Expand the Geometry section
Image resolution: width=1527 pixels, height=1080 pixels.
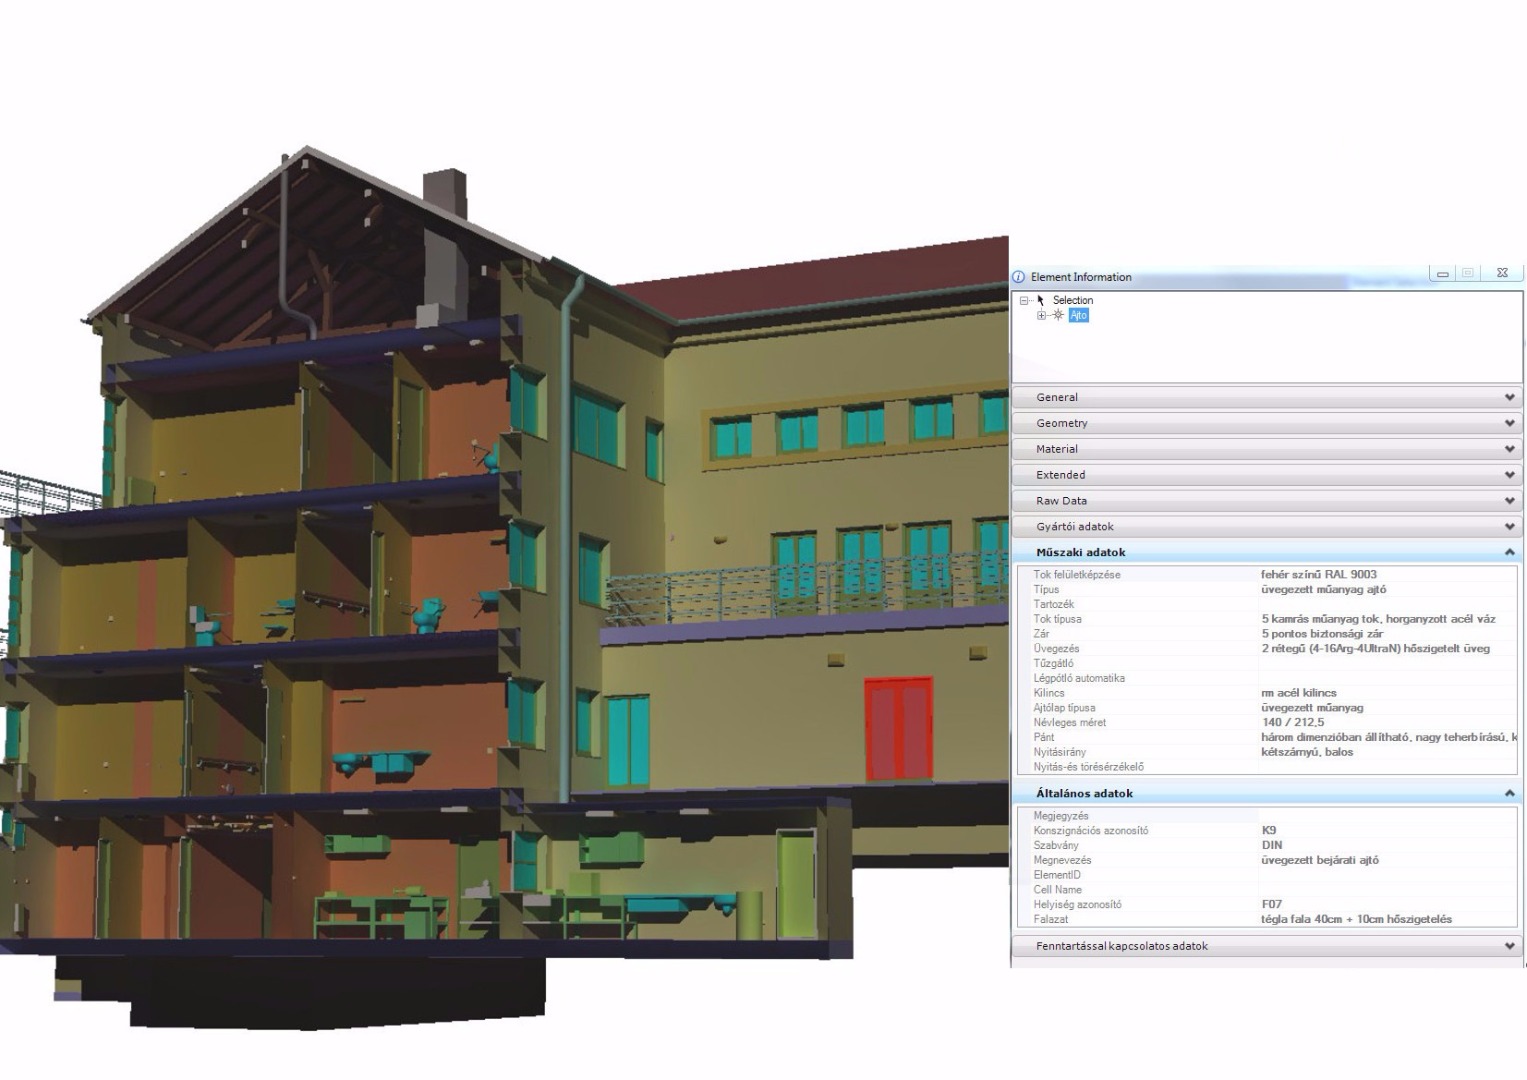(x=1267, y=423)
